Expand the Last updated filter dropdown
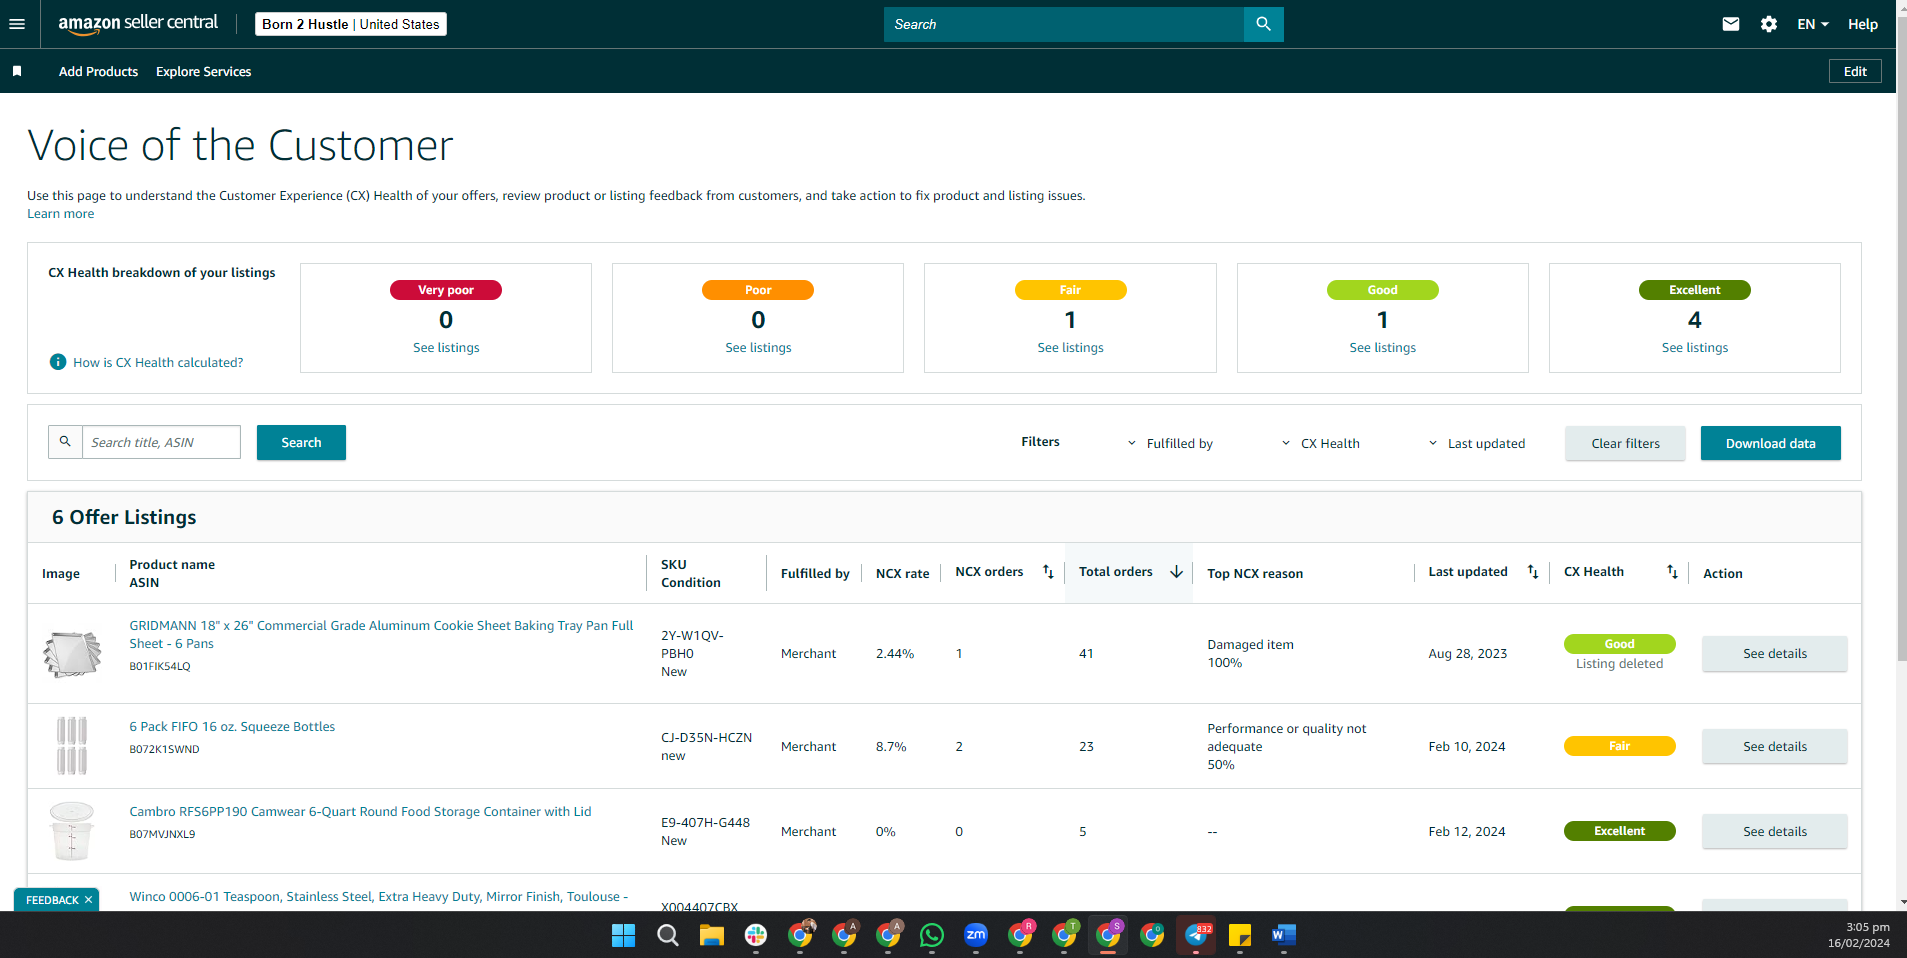The height and width of the screenshot is (958, 1907). click(x=1477, y=443)
